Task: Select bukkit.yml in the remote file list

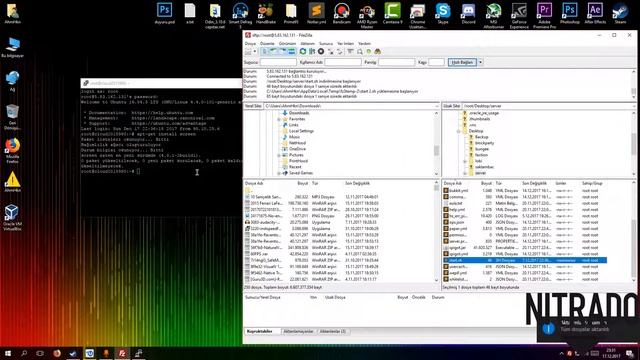Action: pos(458,191)
